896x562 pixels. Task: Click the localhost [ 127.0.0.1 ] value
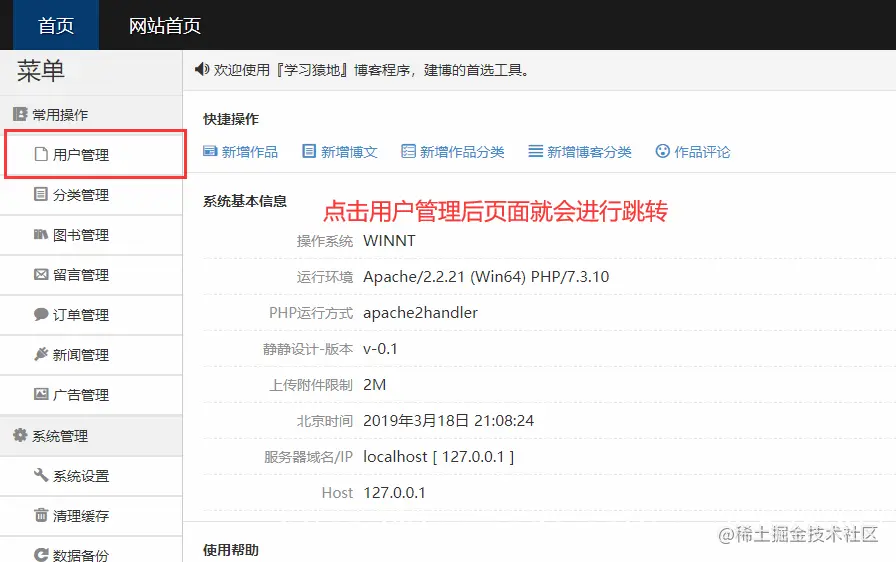pyautogui.click(x=438, y=457)
